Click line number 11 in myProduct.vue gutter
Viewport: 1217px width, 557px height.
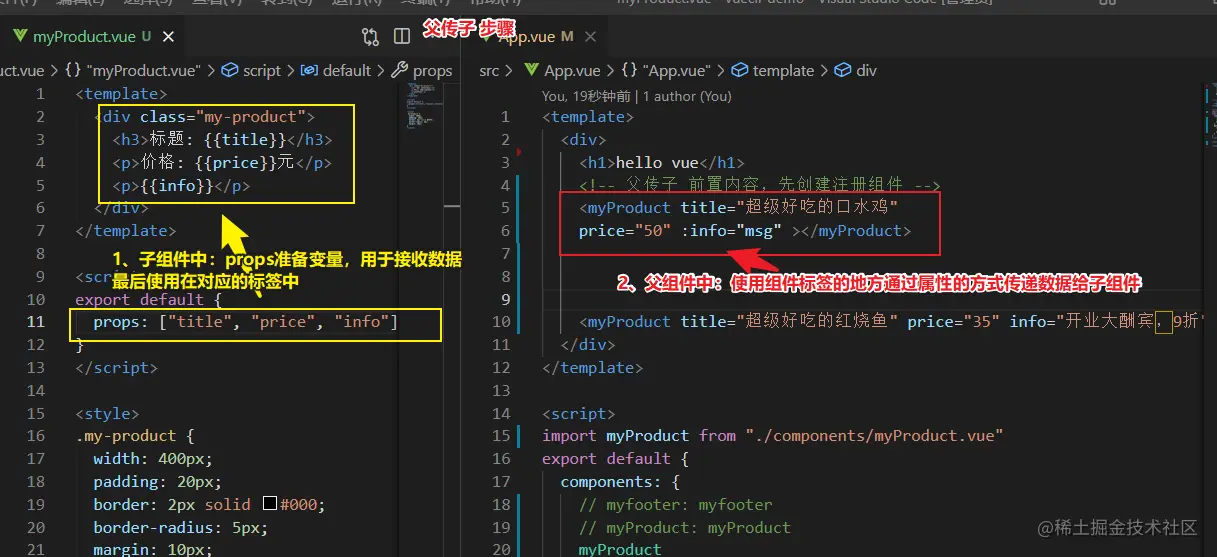[37, 322]
